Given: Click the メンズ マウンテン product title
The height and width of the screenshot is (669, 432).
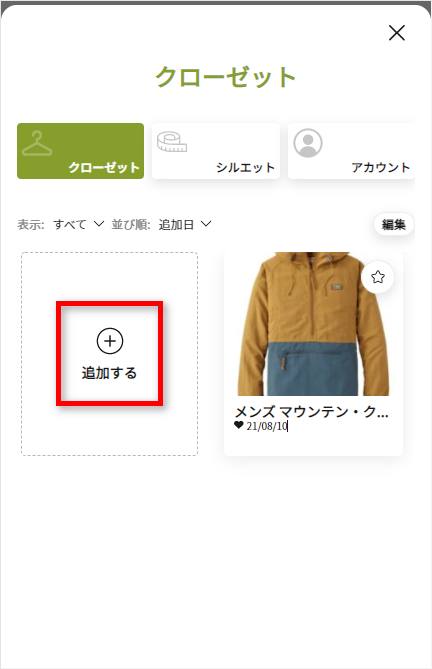Looking at the screenshot, I should [312, 412].
